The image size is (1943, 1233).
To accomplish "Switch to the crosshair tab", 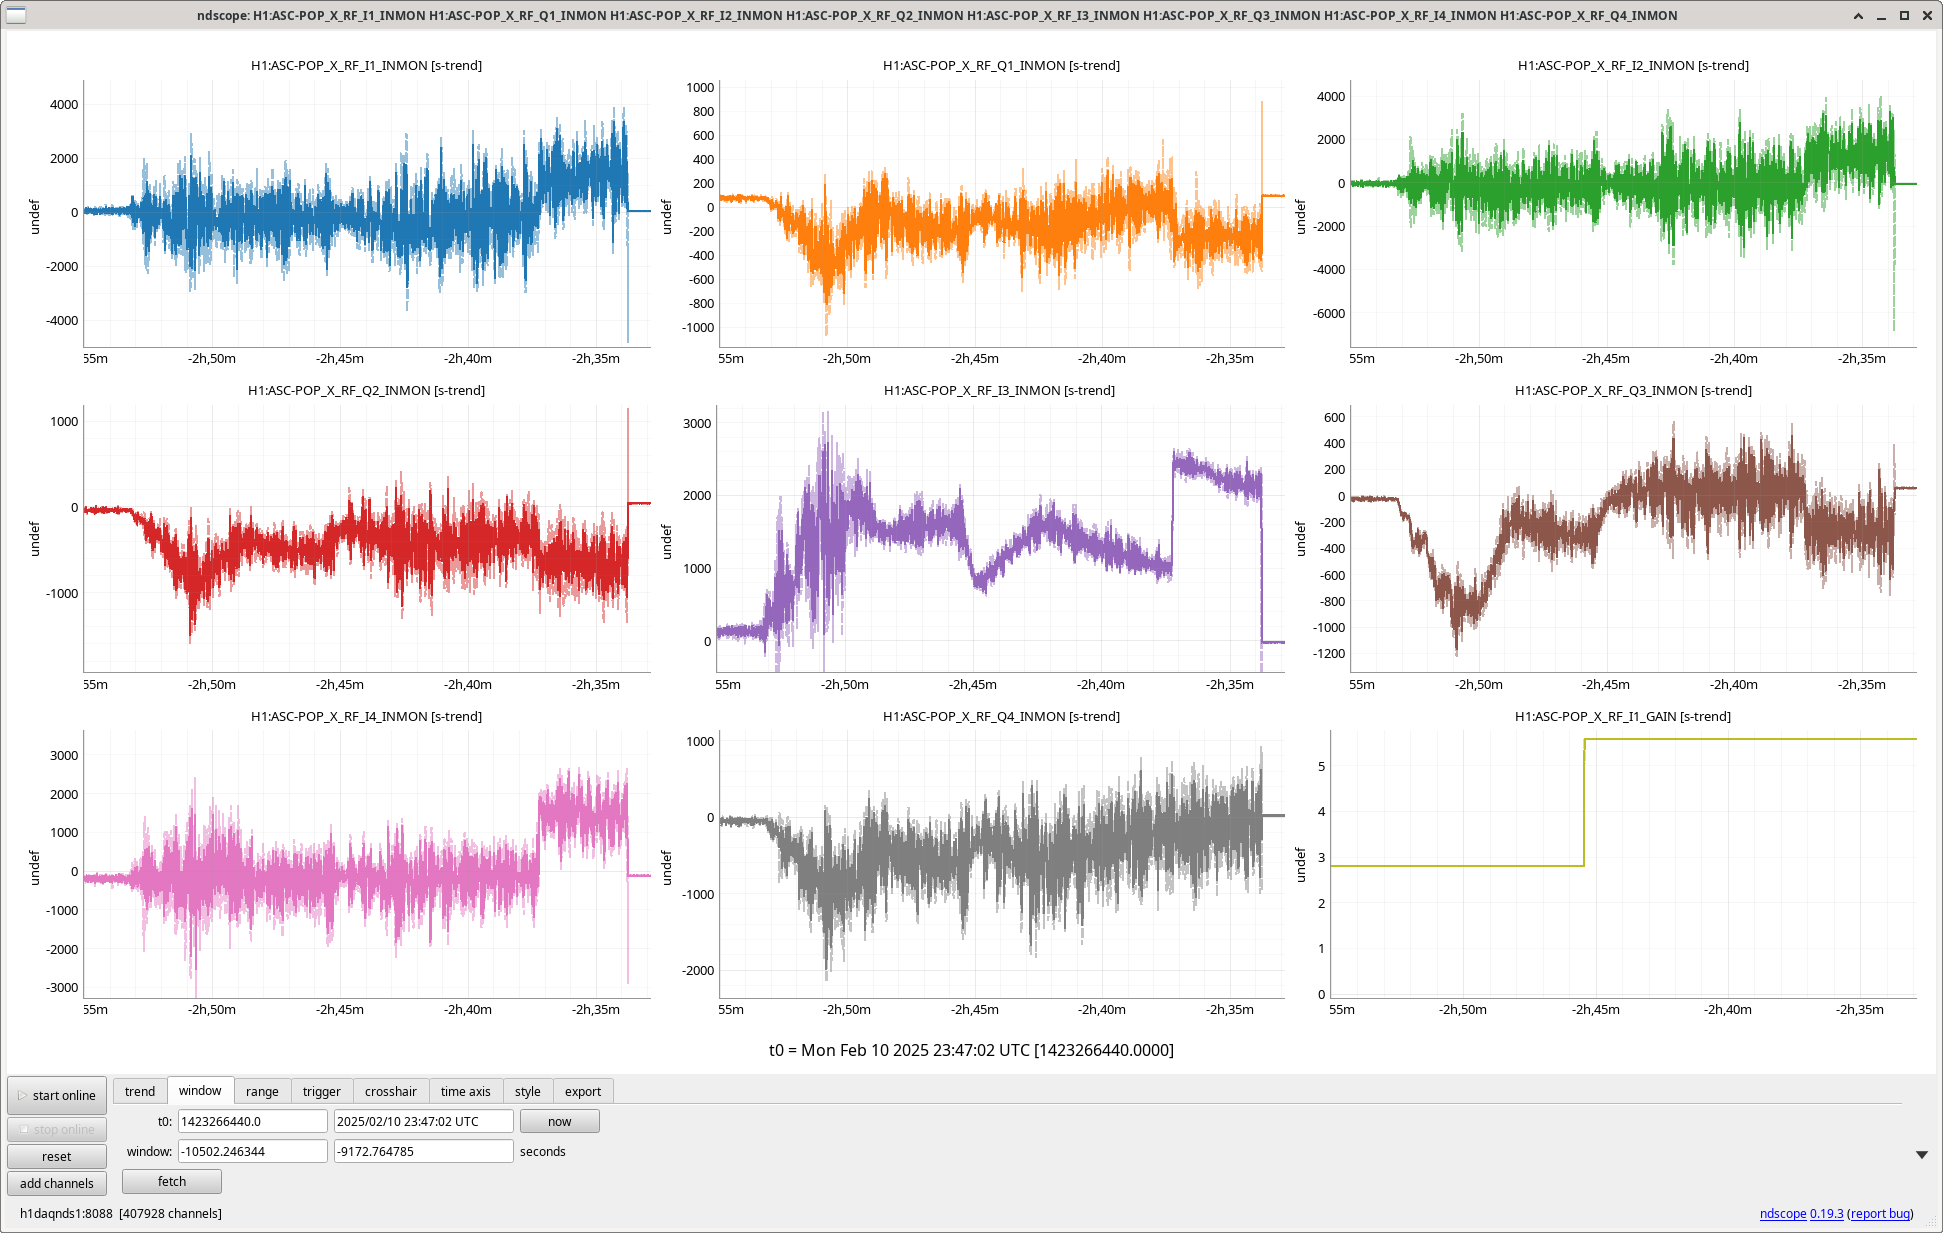I will click(391, 1091).
